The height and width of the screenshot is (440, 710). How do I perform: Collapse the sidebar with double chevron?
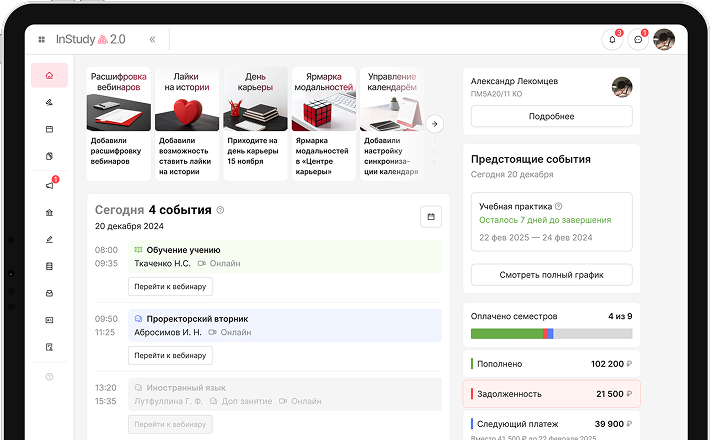pos(152,40)
